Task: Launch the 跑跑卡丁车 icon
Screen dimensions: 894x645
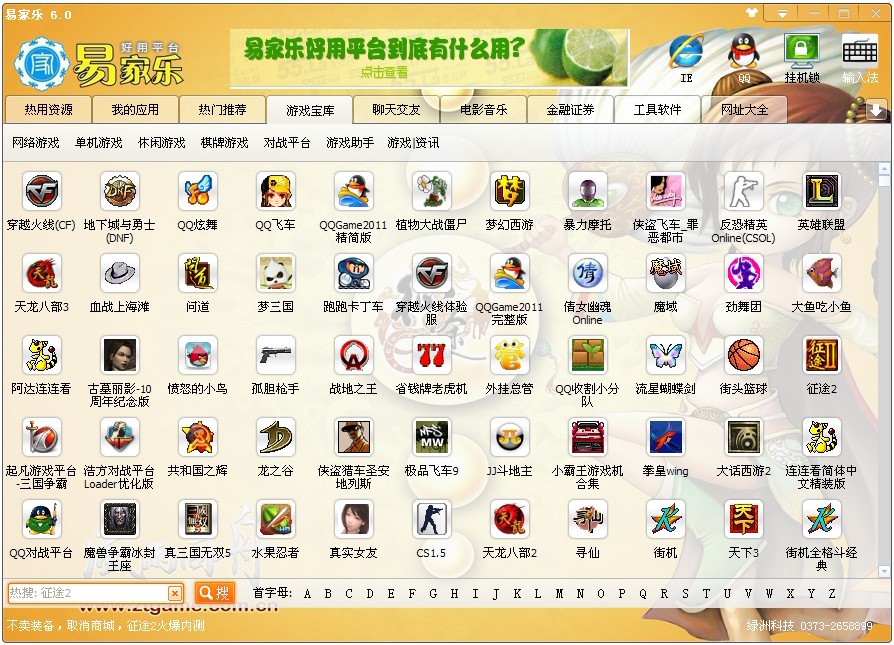Action: point(353,274)
